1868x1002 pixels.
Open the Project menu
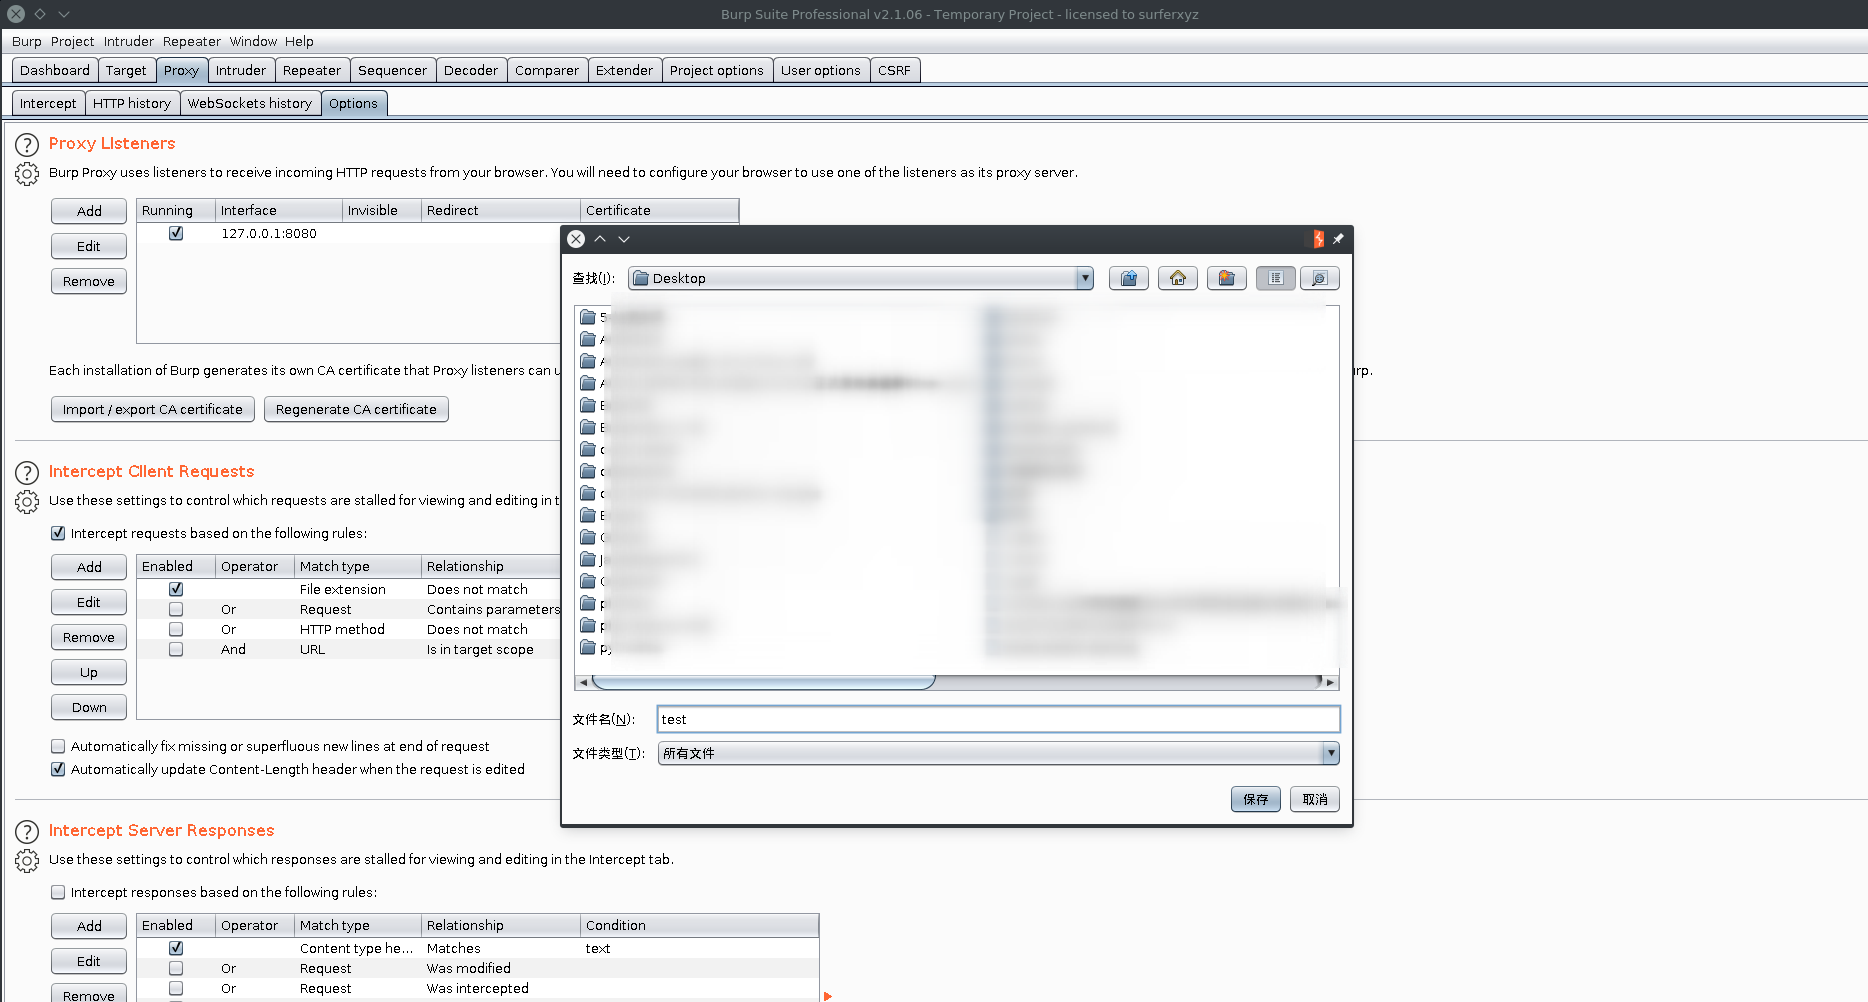[72, 41]
